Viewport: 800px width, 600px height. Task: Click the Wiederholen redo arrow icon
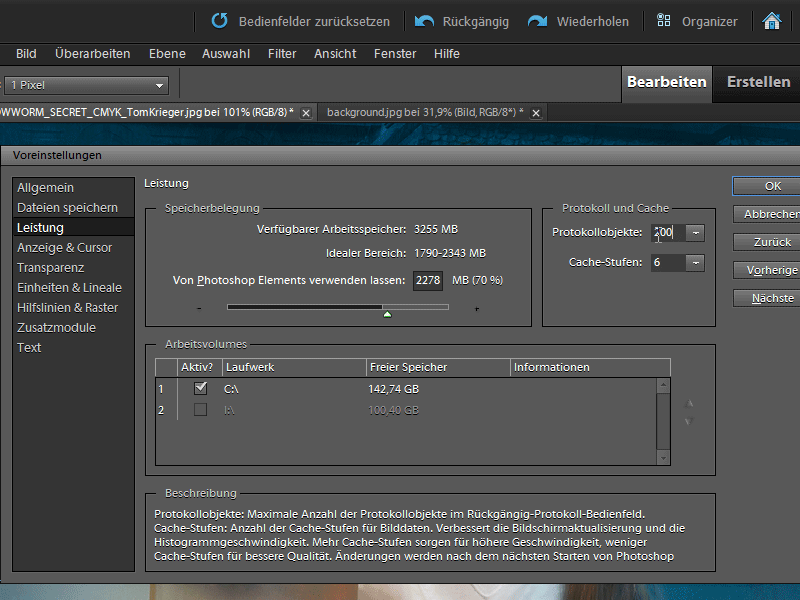537,21
